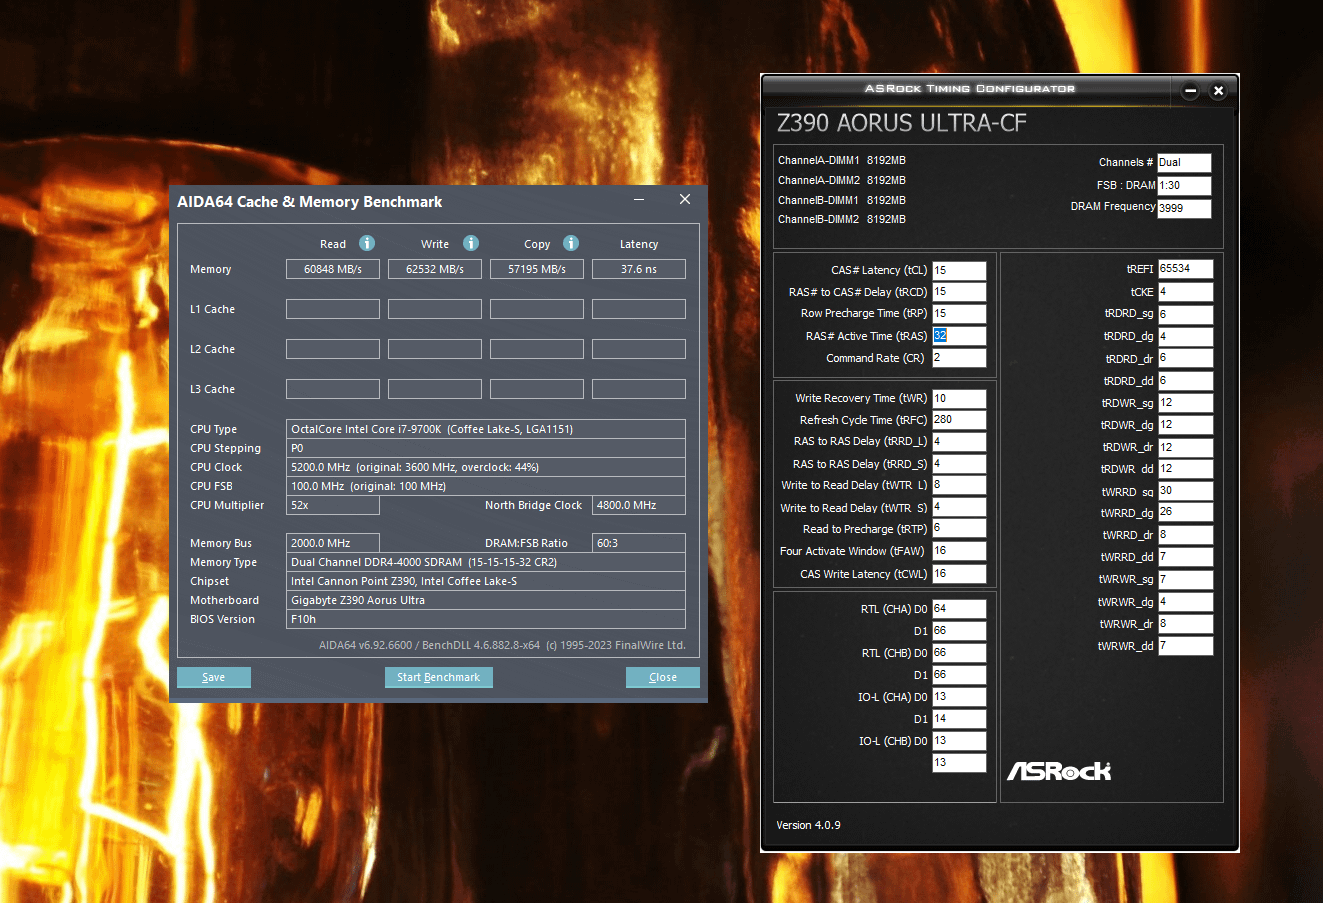Edit the Refresh Cycle Time (tRFC) field

pos(959,420)
